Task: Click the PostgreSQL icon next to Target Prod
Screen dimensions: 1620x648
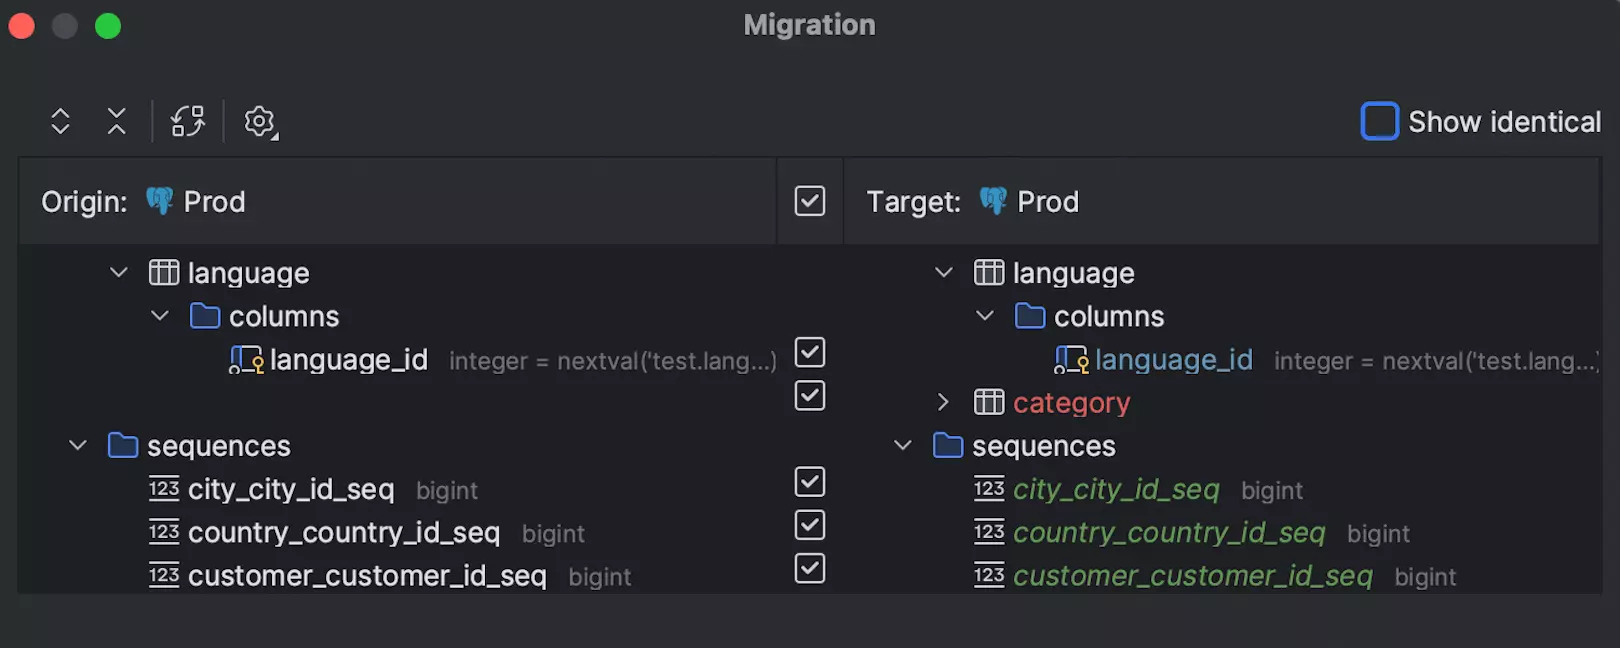Action: click(993, 201)
